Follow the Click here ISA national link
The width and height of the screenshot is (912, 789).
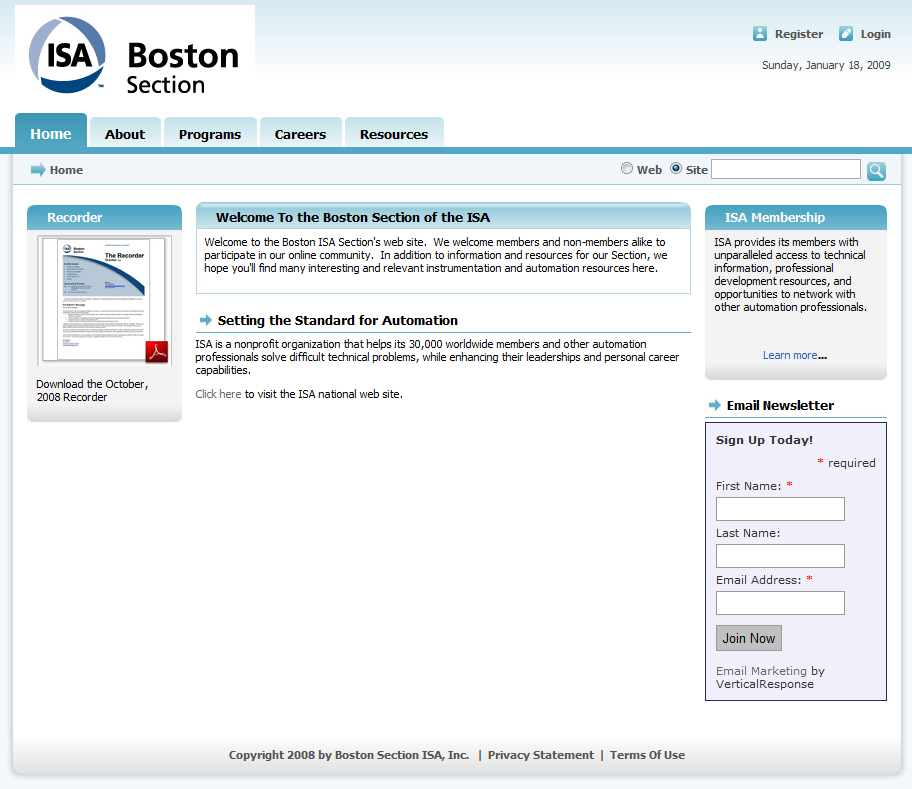218,394
